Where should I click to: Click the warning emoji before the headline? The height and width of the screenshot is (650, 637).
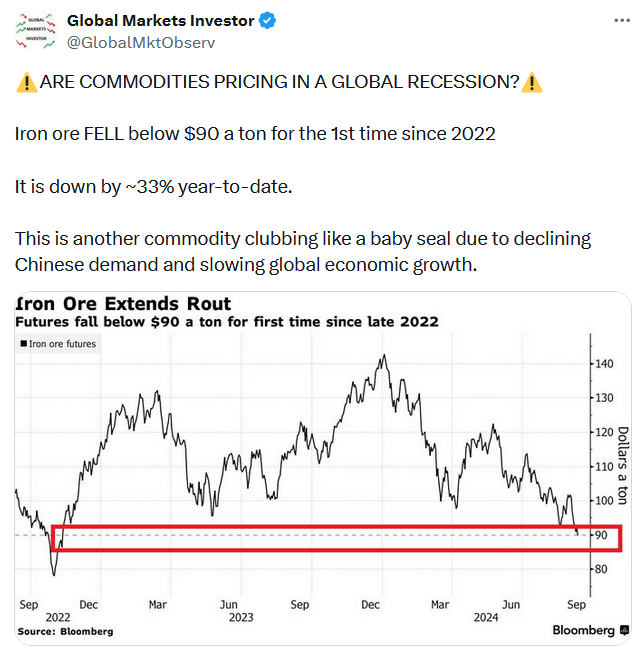pos(26,83)
